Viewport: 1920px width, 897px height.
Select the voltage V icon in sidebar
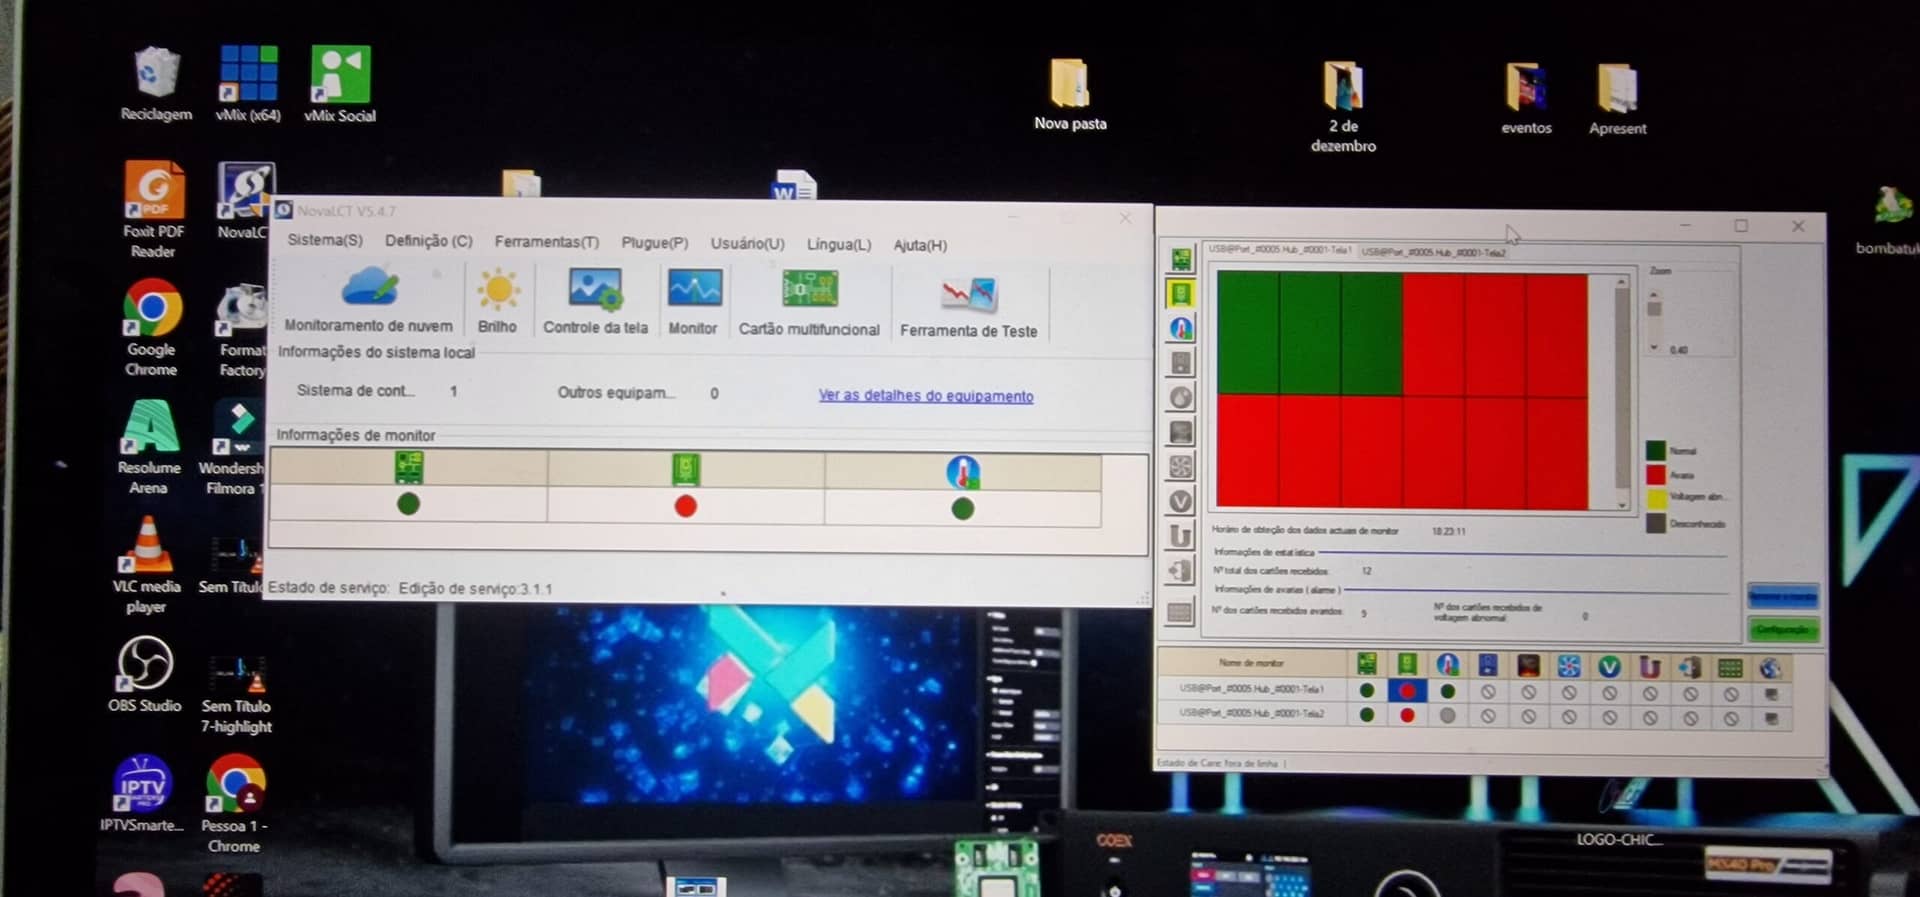point(1181,502)
